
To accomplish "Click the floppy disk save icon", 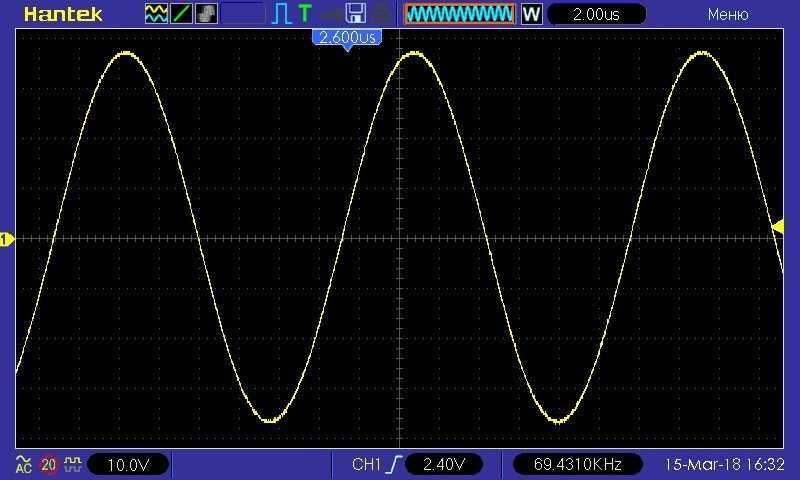I will coord(356,14).
